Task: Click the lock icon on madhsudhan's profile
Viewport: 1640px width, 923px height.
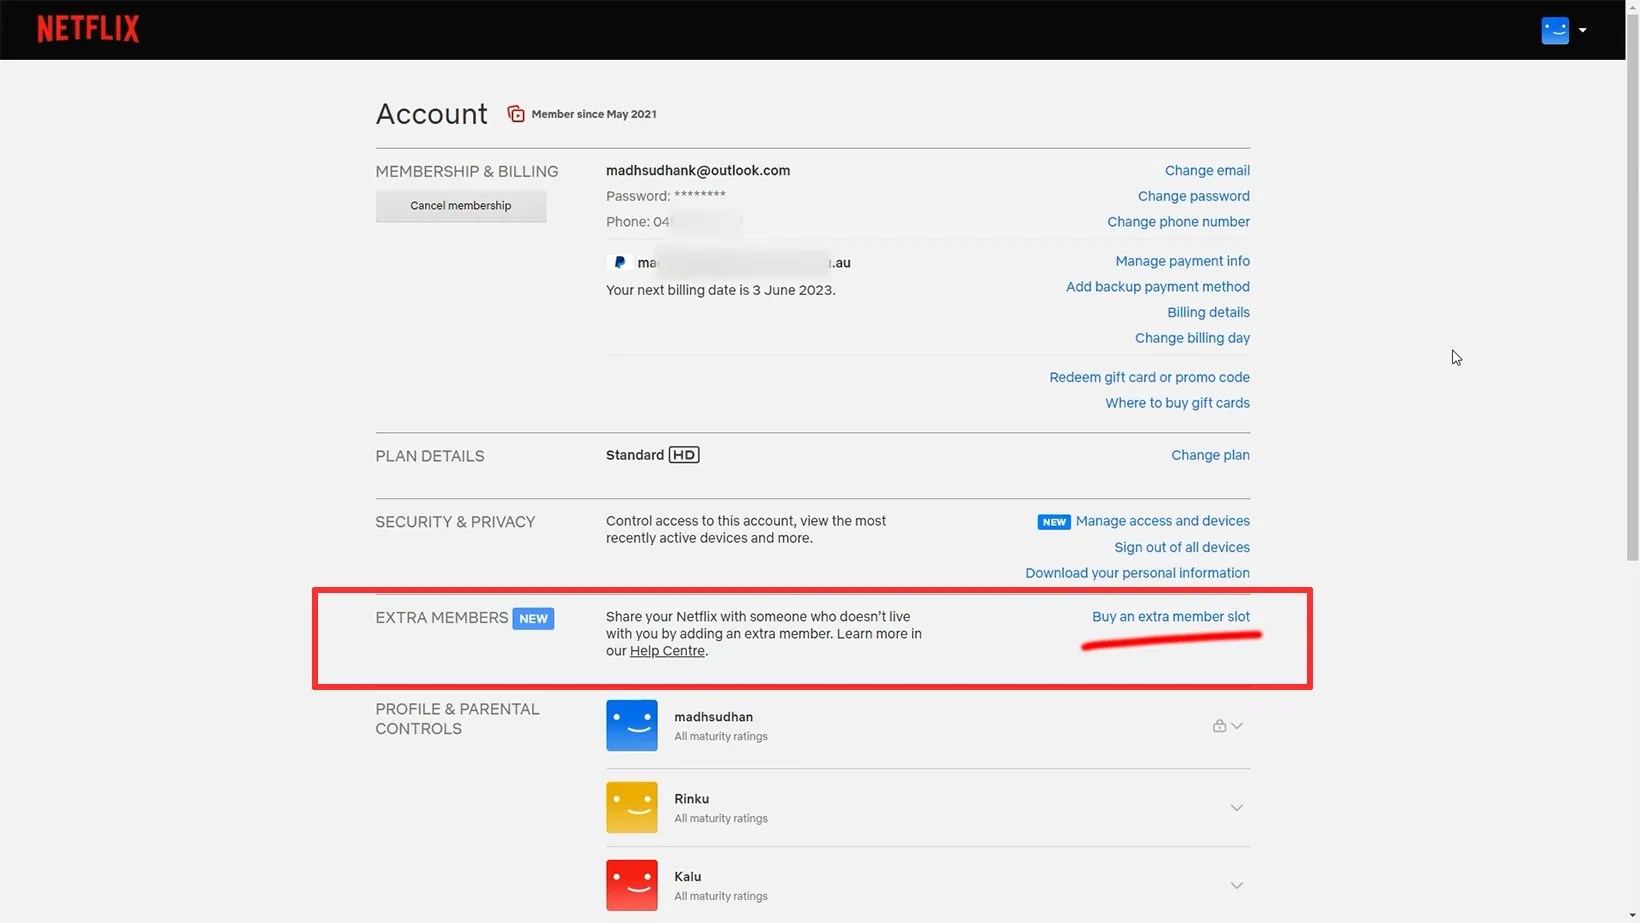Action: (x=1218, y=725)
